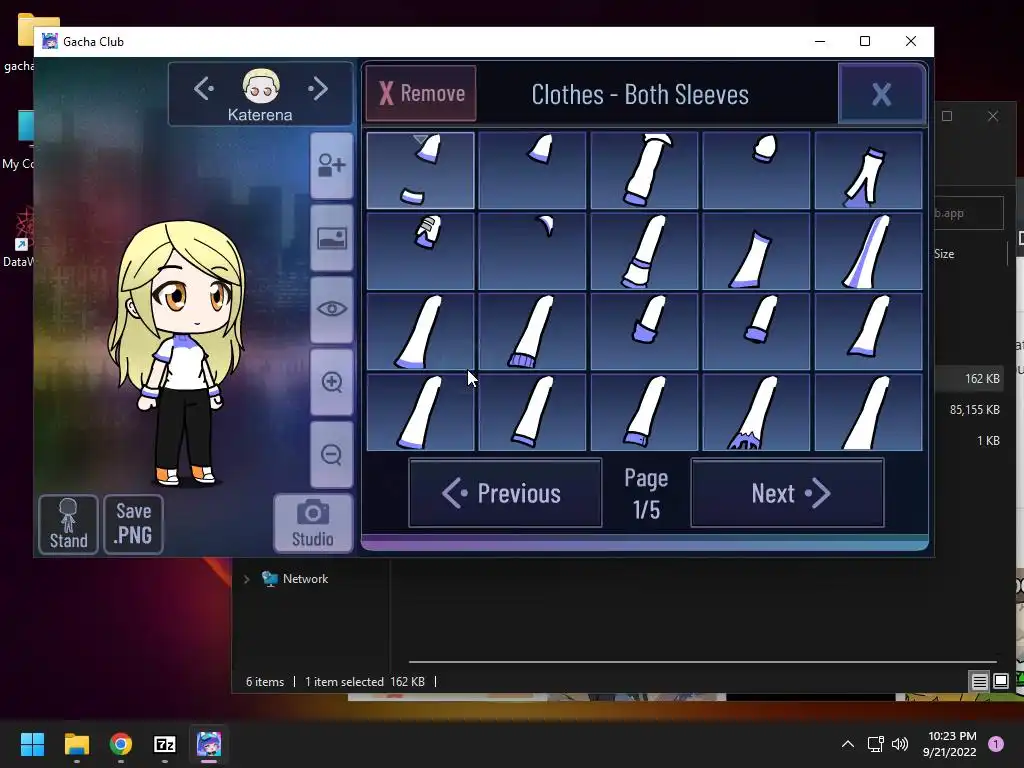
Task: Switch File Explorer to large icons view
Action: (1000, 682)
